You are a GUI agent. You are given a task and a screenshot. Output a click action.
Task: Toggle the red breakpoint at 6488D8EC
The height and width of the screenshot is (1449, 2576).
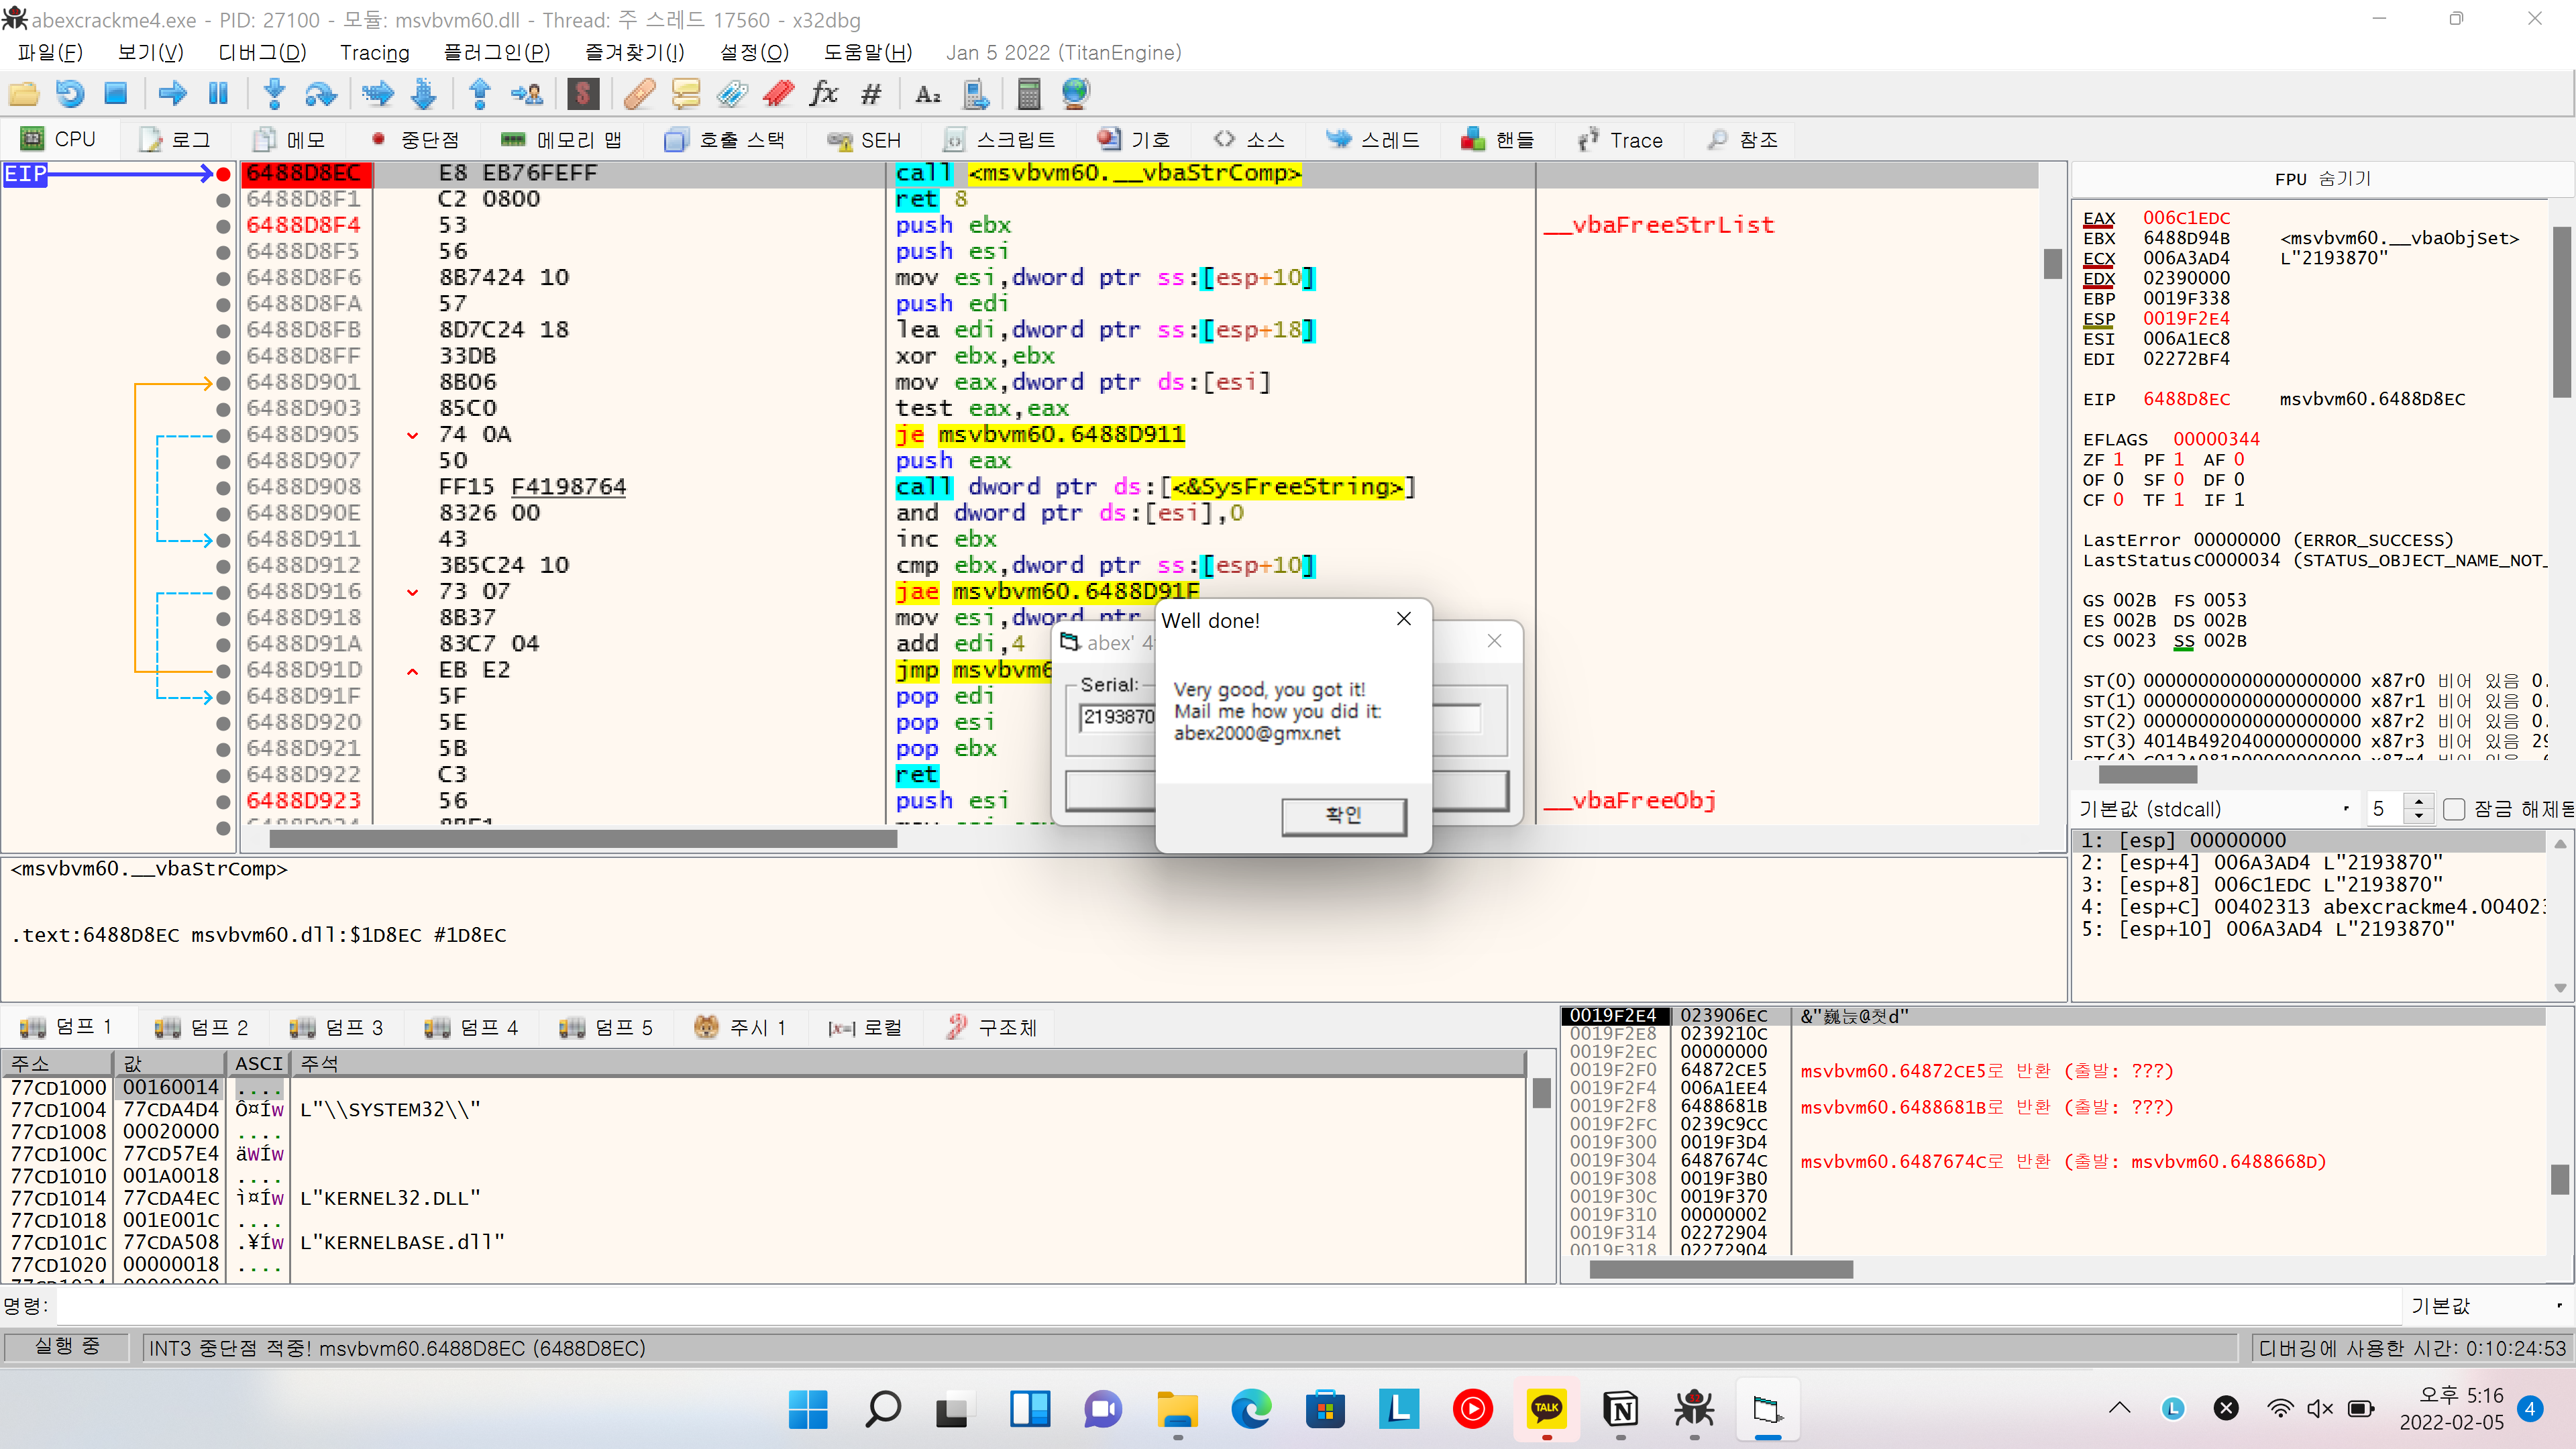(223, 174)
